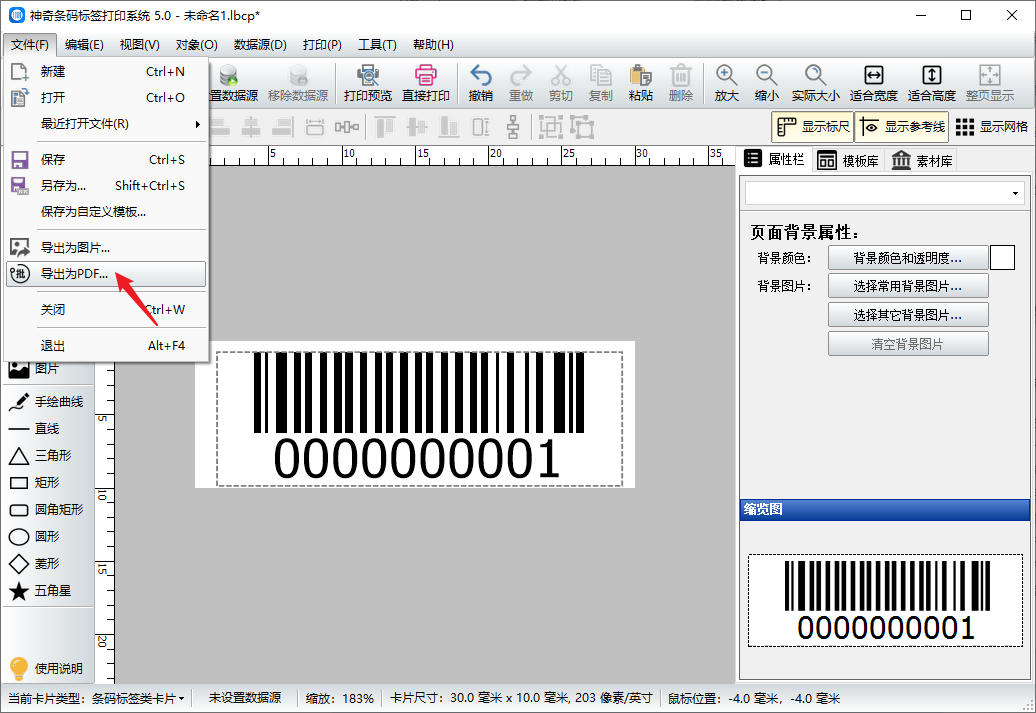Click the whole page display (整页显示) icon
The height and width of the screenshot is (713, 1036).
pyautogui.click(x=990, y=83)
